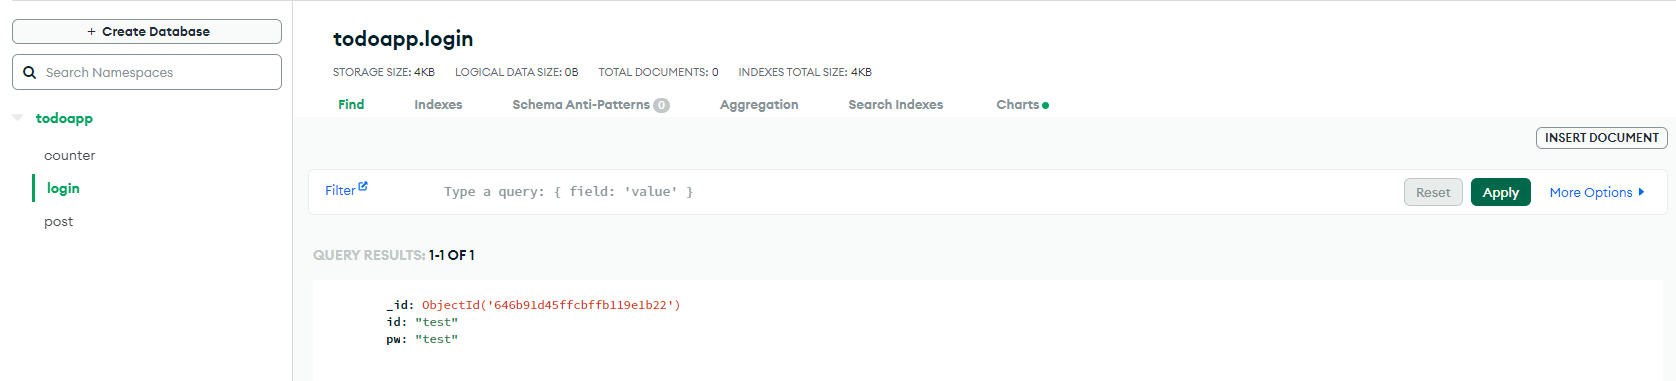1676x381 pixels.
Task: Focus the Search Namespaces field
Action: 147,72
